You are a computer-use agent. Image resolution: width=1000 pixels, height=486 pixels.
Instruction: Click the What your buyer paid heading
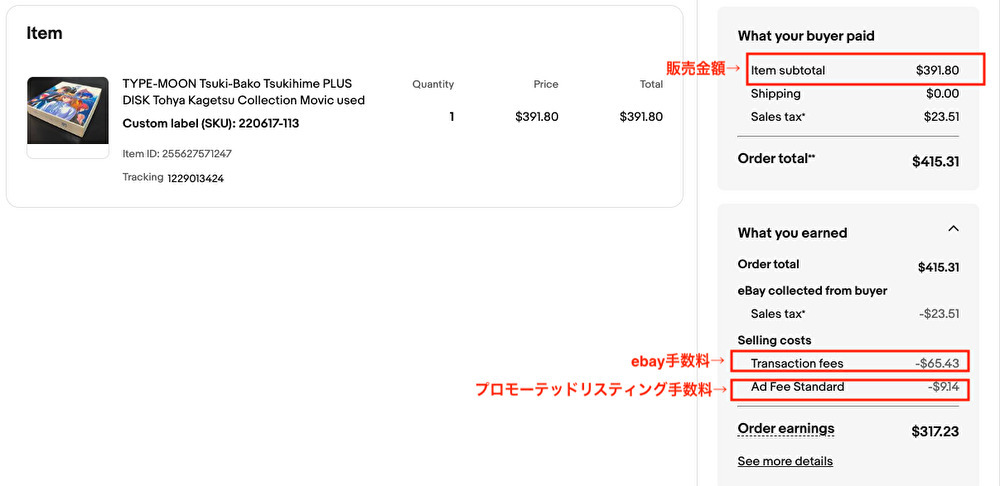[x=806, y=36]
